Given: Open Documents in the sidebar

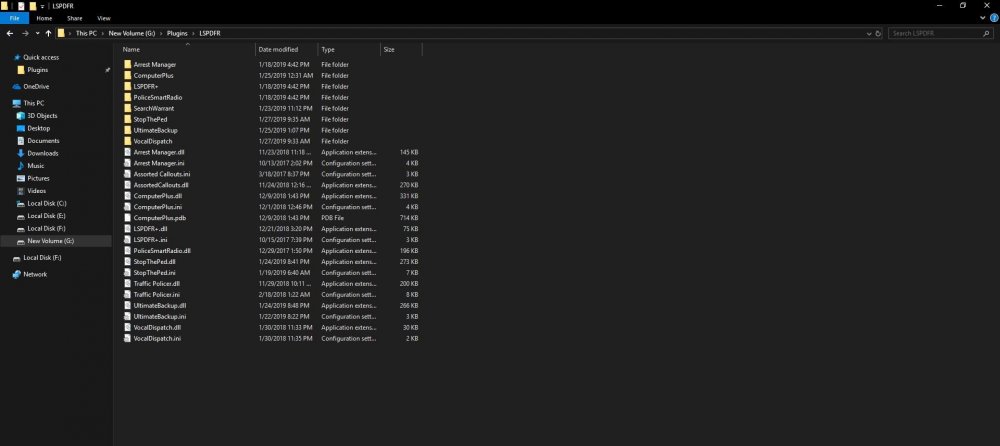Looking at the screenshot, I should tap(43, 141).
